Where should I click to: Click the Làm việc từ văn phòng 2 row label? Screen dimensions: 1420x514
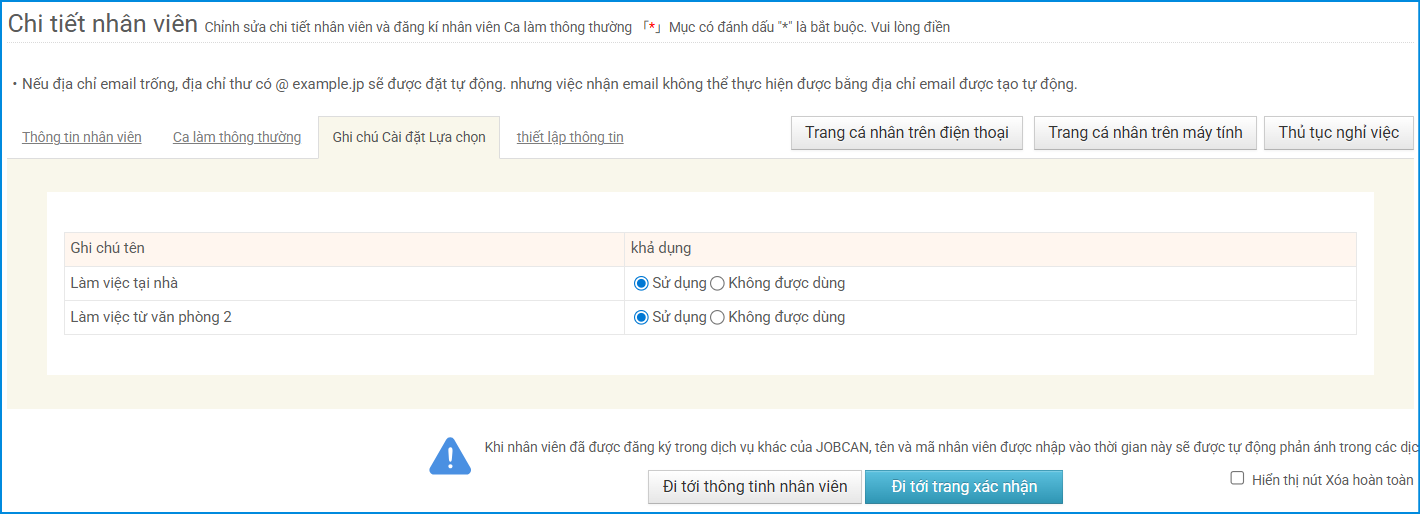(151, 317)
